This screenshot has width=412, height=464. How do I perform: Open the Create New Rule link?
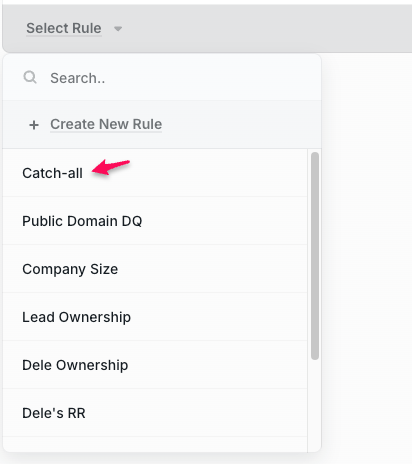click(106, 124)
